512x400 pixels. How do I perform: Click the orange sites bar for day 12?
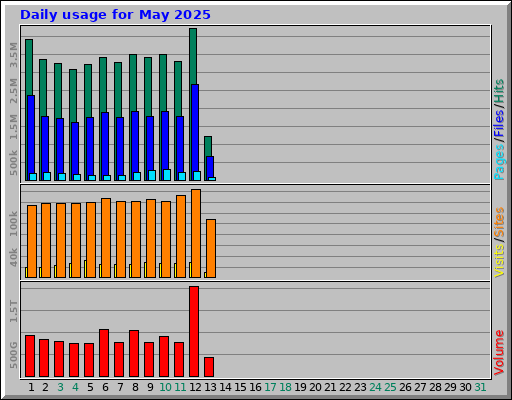[x=196, y=233]
